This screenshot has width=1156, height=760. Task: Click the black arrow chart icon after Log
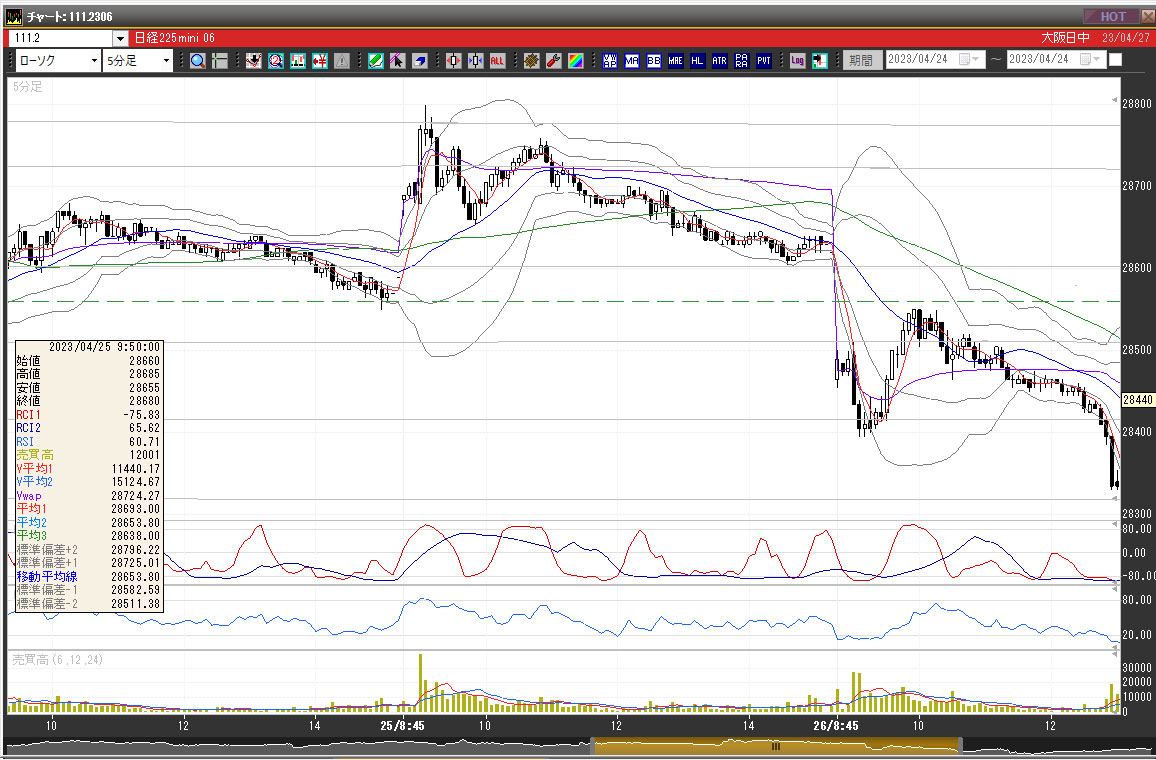coord(820,61)
